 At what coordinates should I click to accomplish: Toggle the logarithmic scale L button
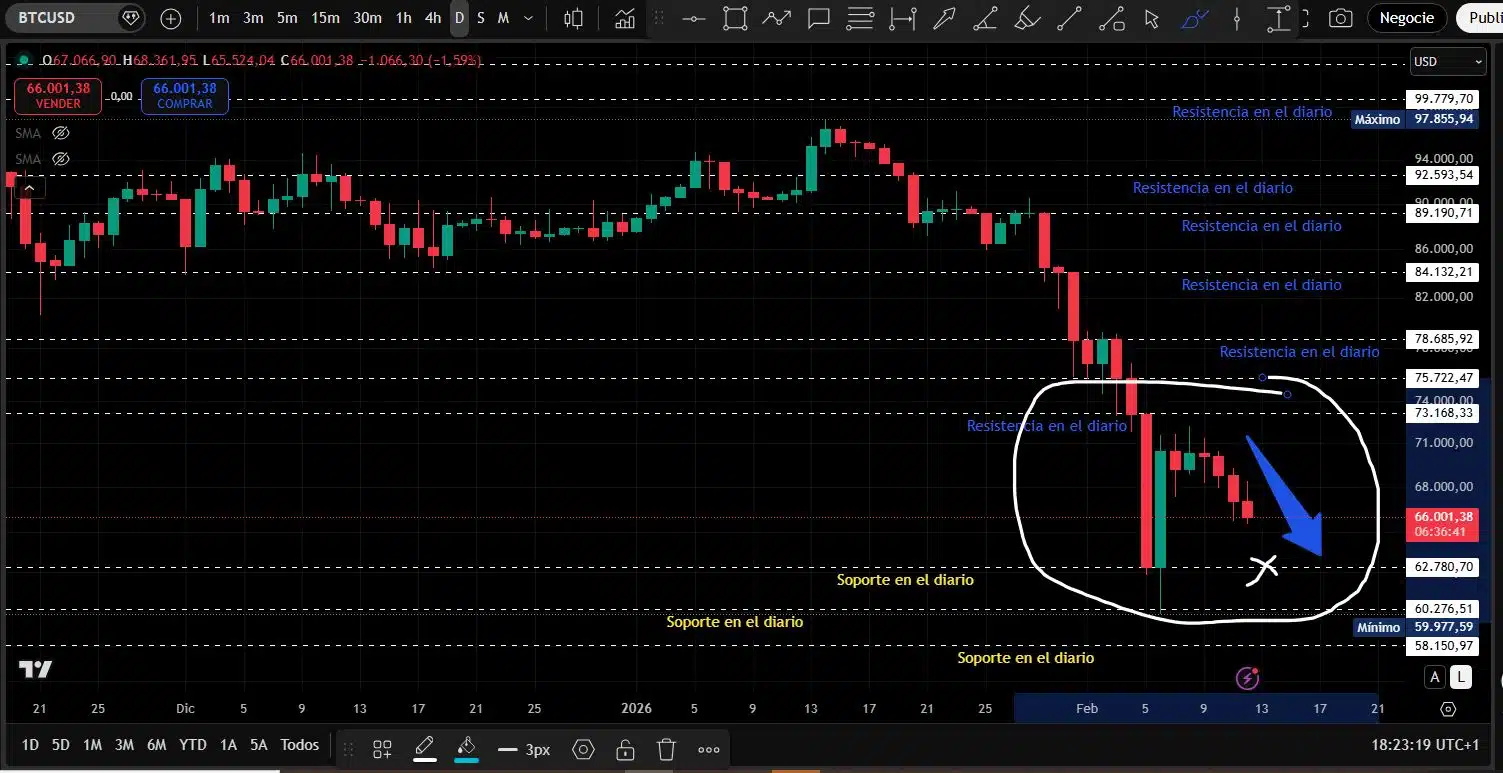(x=1461, y=677)
